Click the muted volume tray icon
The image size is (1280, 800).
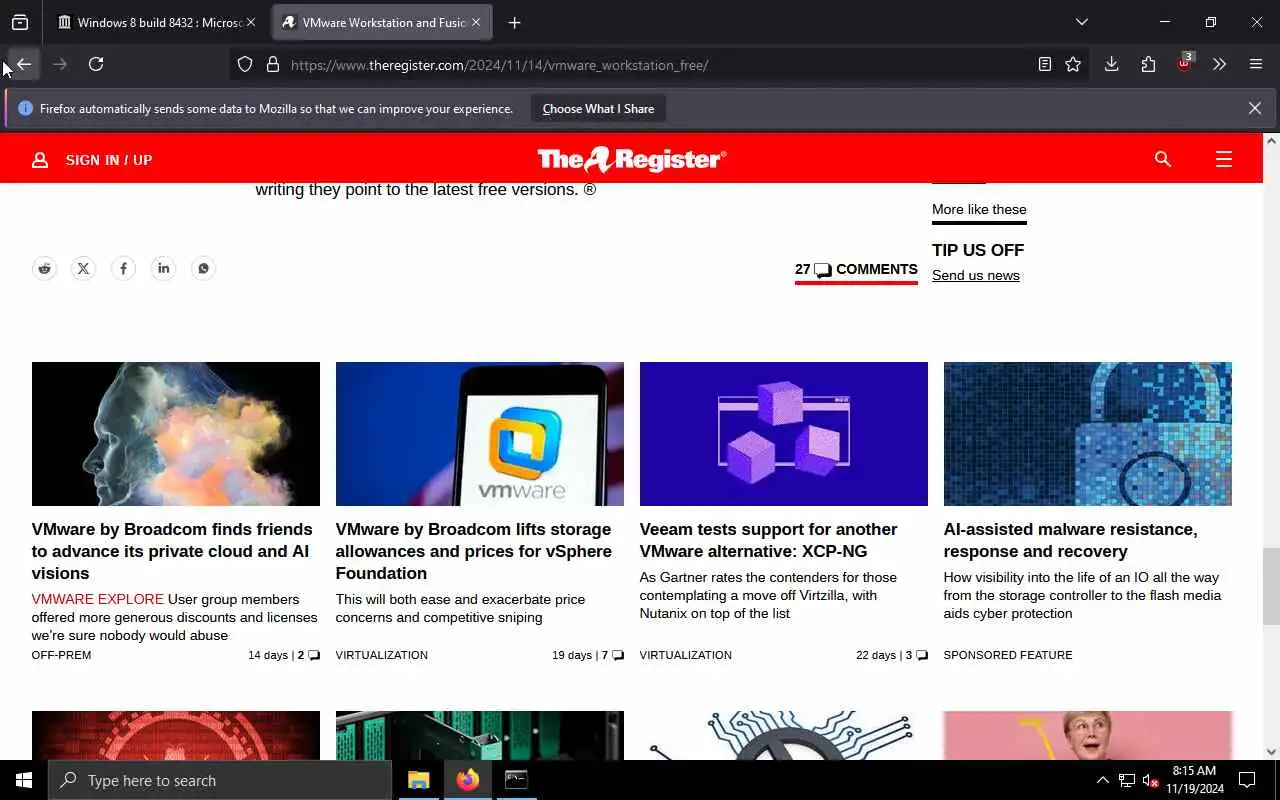pos(1151,780)
